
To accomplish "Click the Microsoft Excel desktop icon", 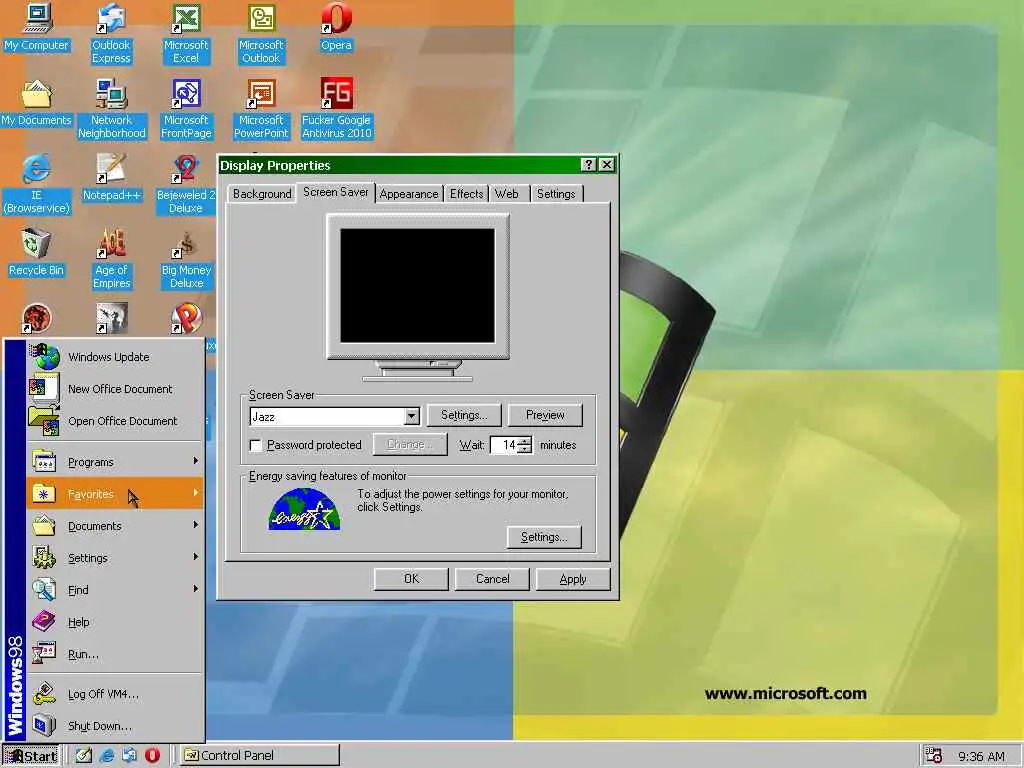I will pos(186,33).
